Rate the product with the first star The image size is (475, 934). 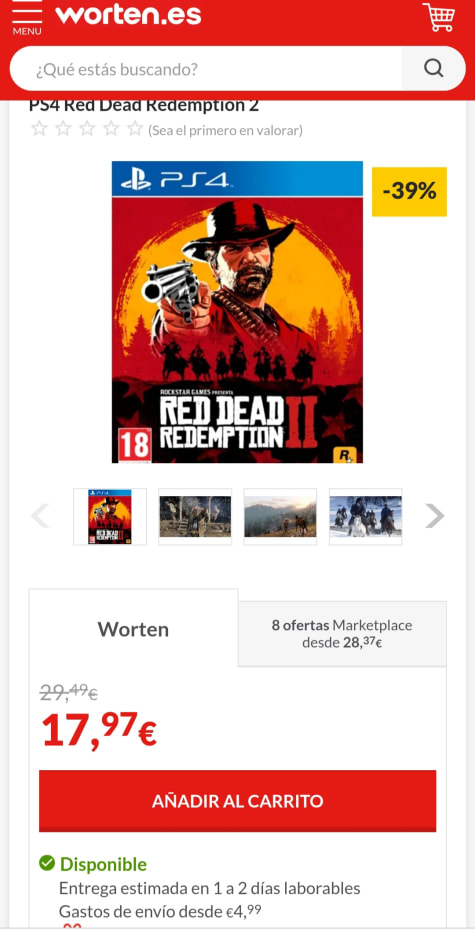point(39,129)
